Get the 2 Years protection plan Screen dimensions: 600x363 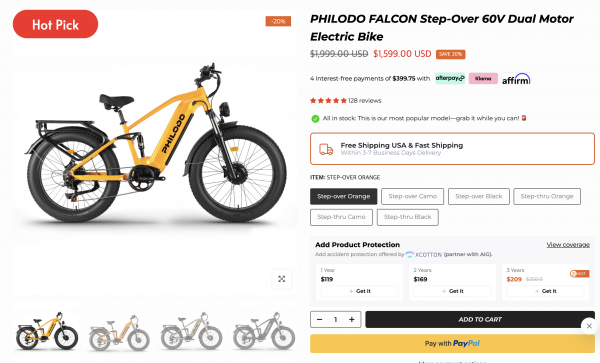click(452, 291)
